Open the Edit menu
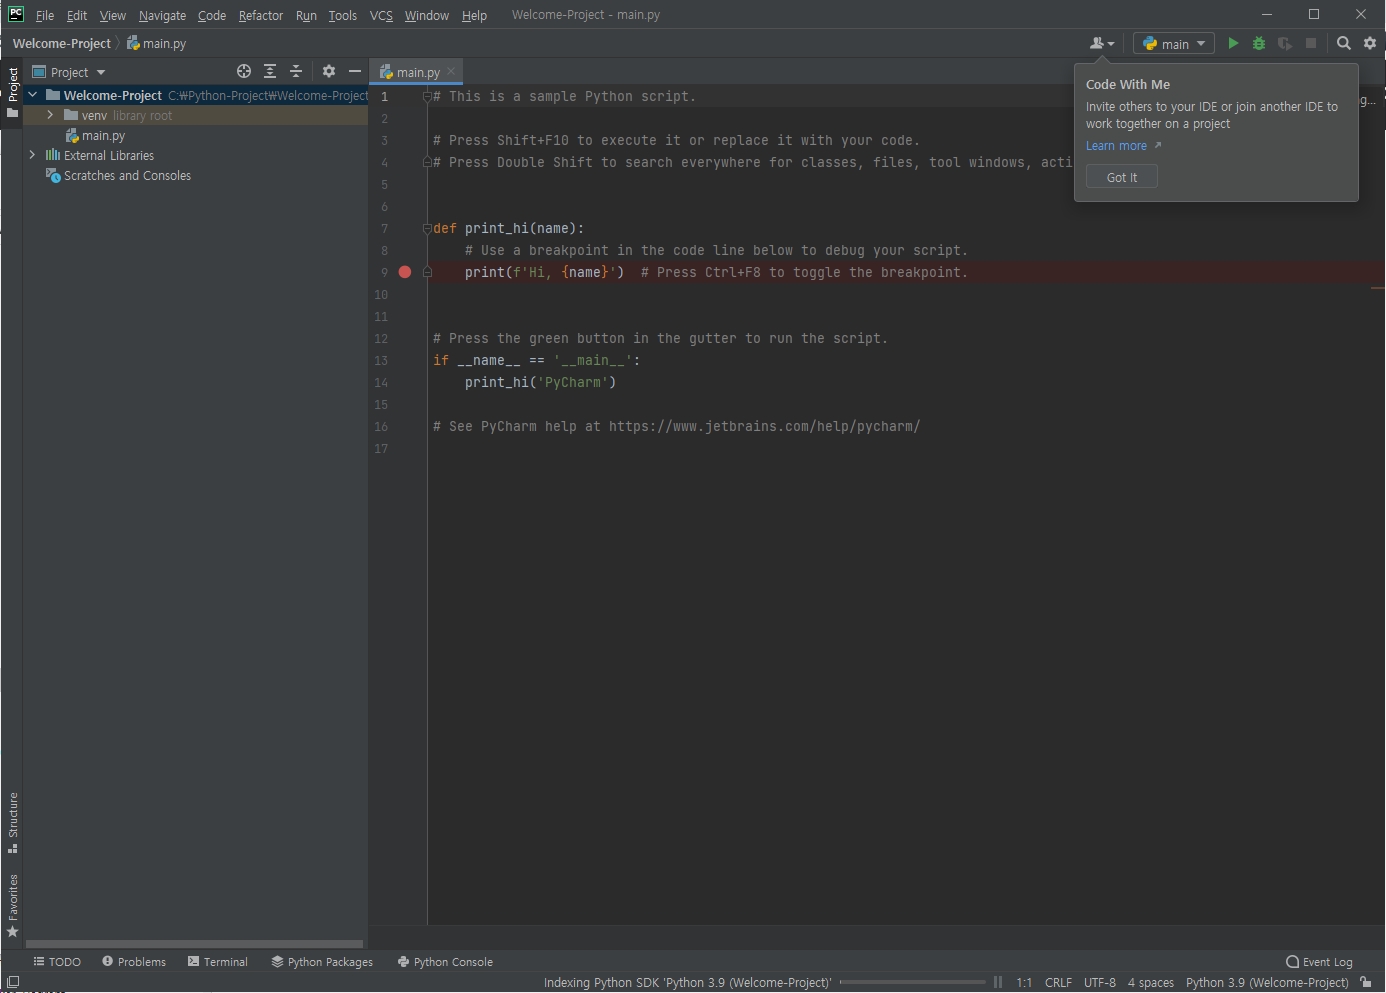 77,15
